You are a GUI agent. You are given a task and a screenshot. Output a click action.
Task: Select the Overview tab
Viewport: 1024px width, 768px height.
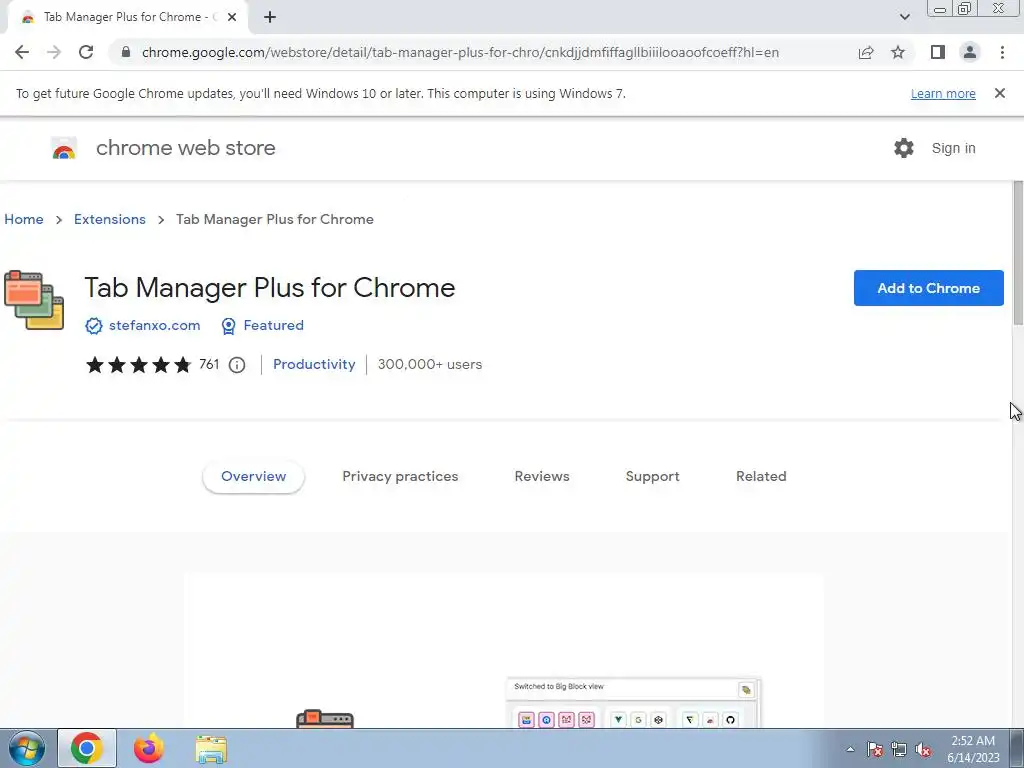pos(253,477)
